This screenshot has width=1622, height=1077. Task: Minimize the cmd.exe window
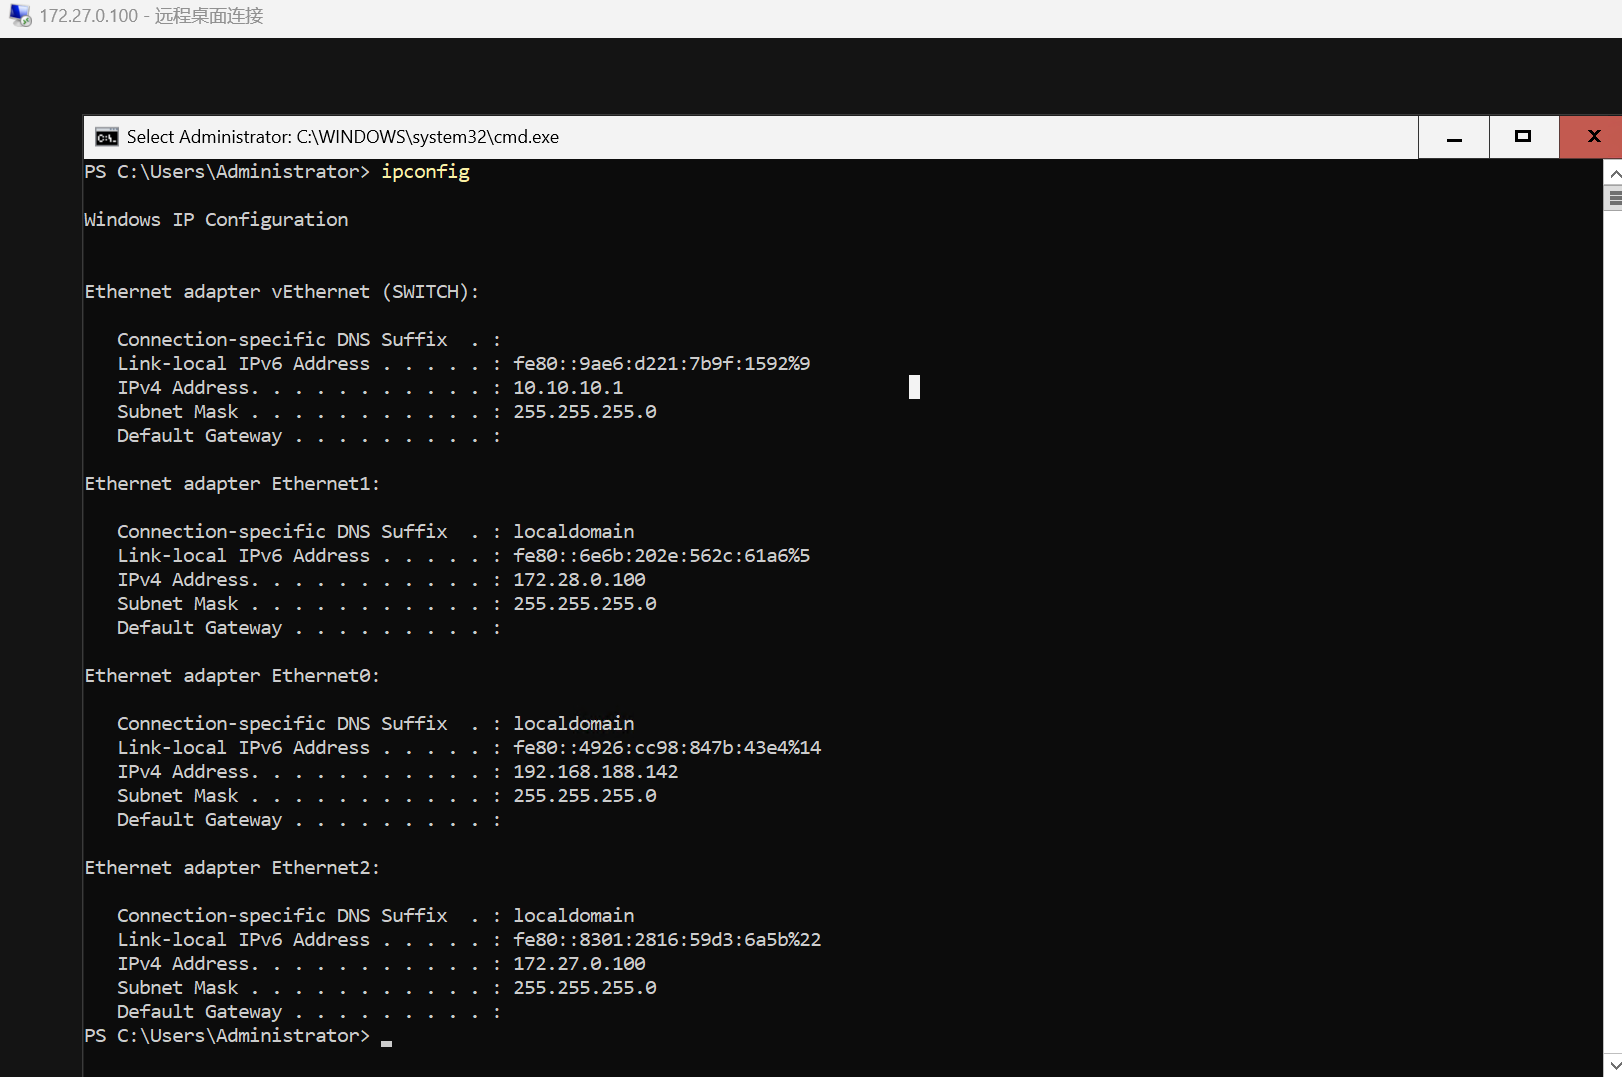1454,137
